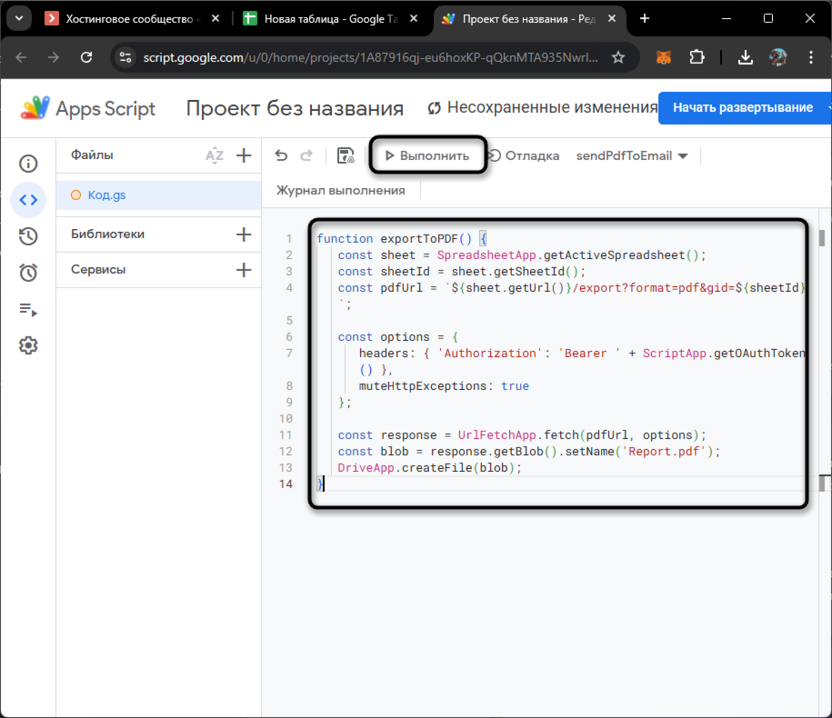The image size is (832, 718).
Task: Open Журнал выполнения execution log
Action: [x=341, y=190]
